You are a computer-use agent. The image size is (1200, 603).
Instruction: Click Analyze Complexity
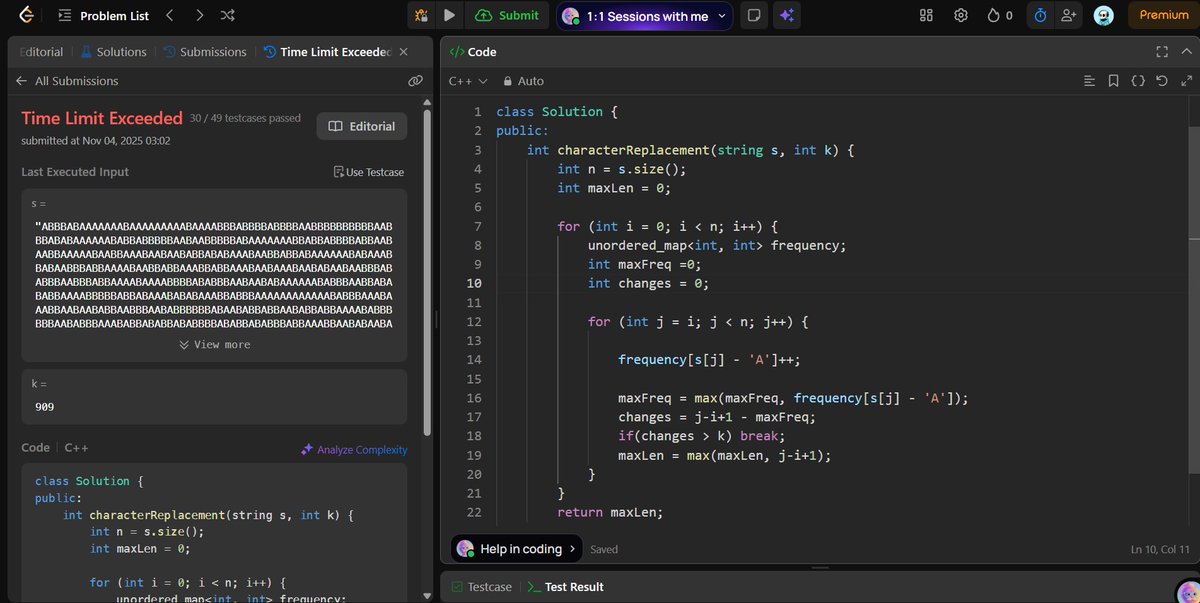354,450
